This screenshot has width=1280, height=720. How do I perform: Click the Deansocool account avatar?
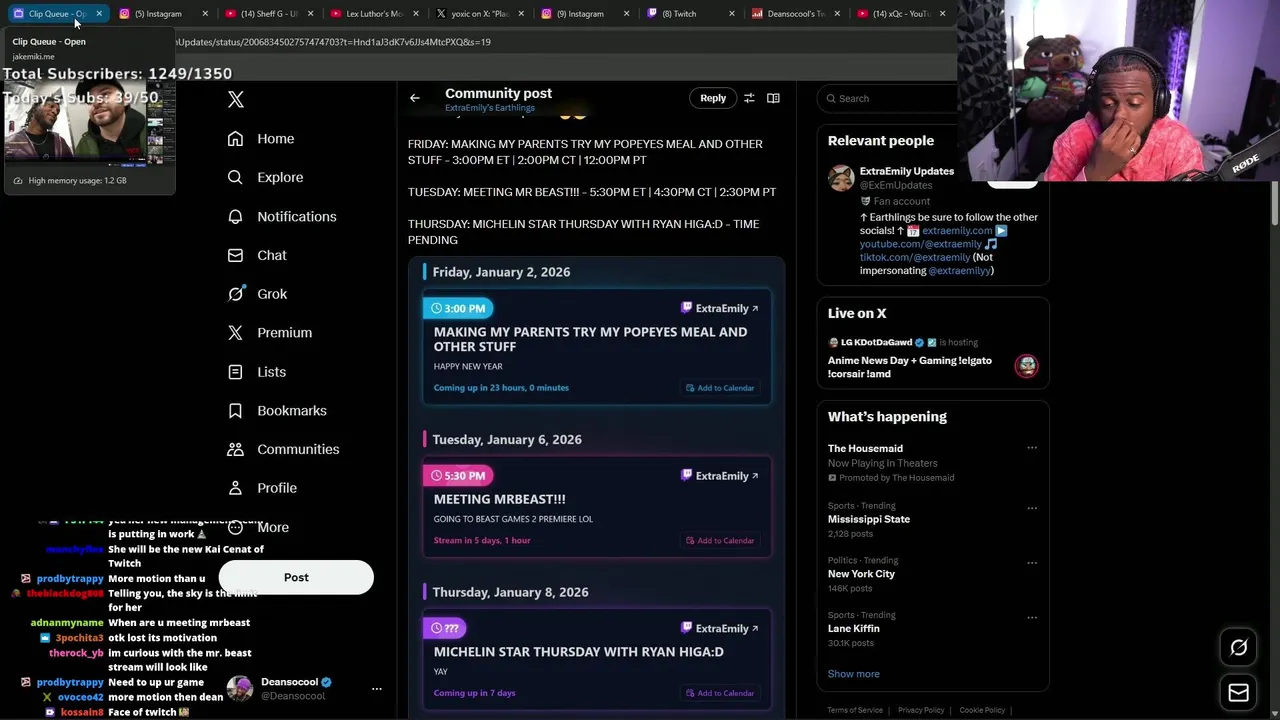click(x=240, y=689)
